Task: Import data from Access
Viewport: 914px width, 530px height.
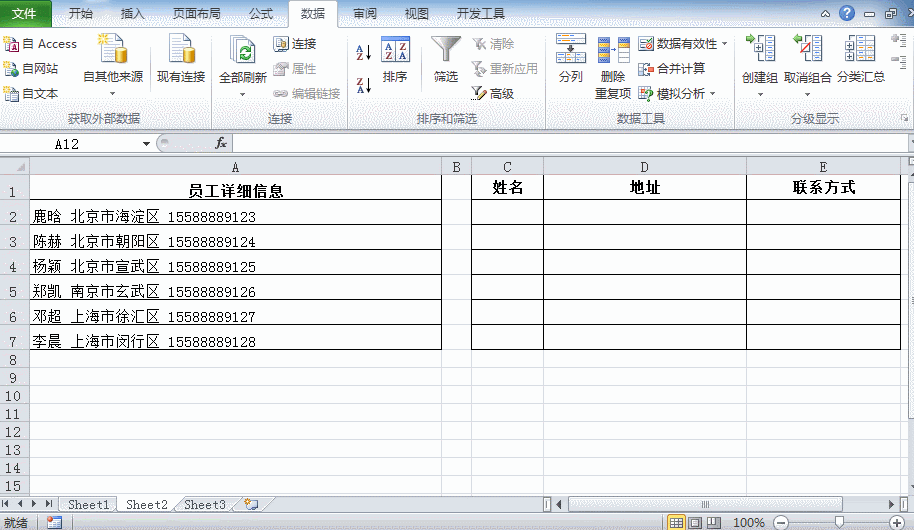Action: [x=40, y=44]
